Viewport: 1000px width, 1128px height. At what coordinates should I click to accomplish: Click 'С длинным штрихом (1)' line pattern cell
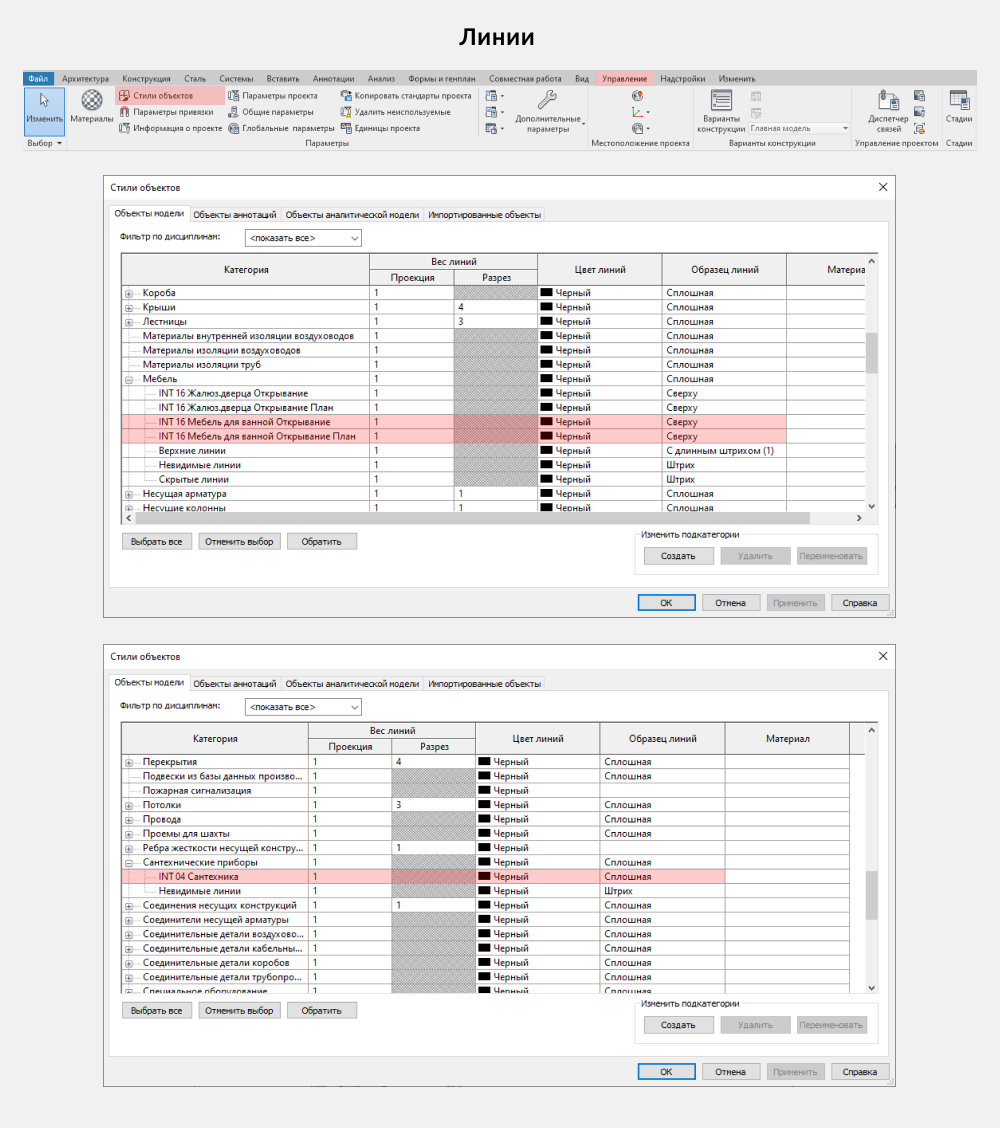click(x=724, y=451)
